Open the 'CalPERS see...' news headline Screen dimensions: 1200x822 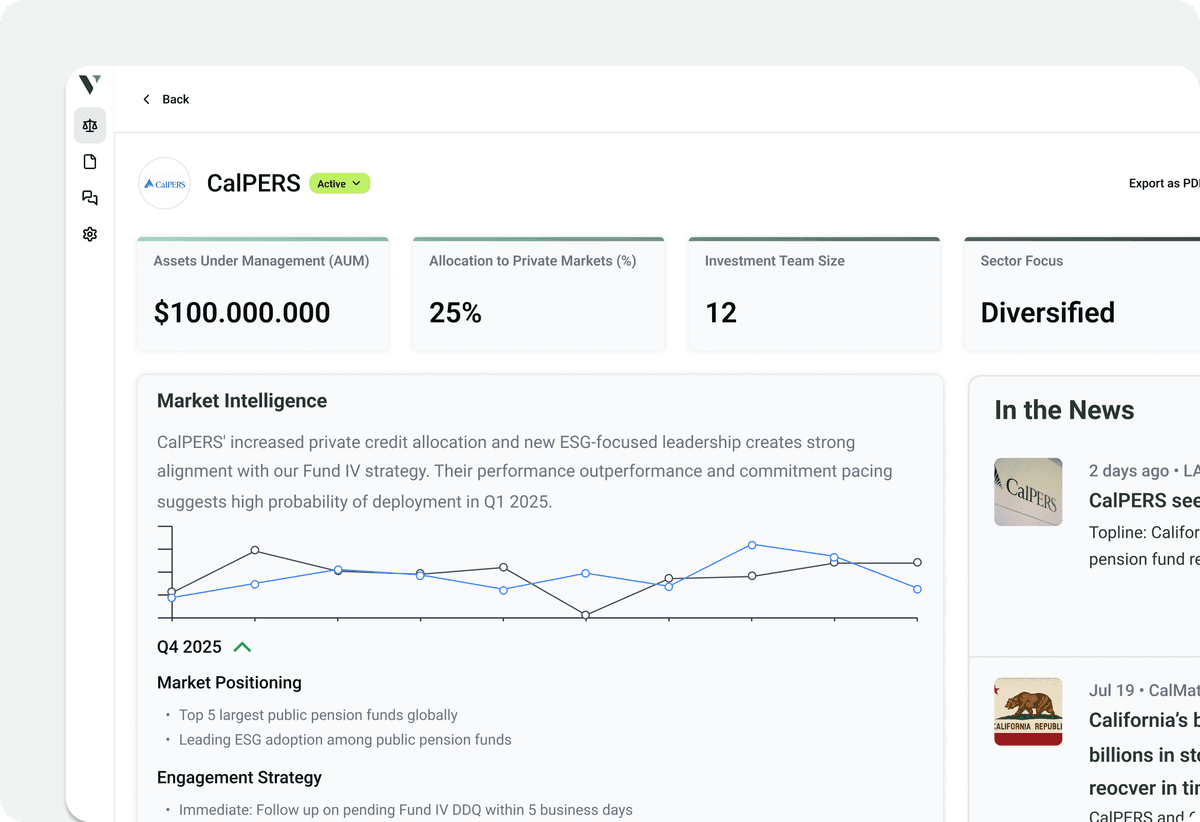pos(1143,501)
